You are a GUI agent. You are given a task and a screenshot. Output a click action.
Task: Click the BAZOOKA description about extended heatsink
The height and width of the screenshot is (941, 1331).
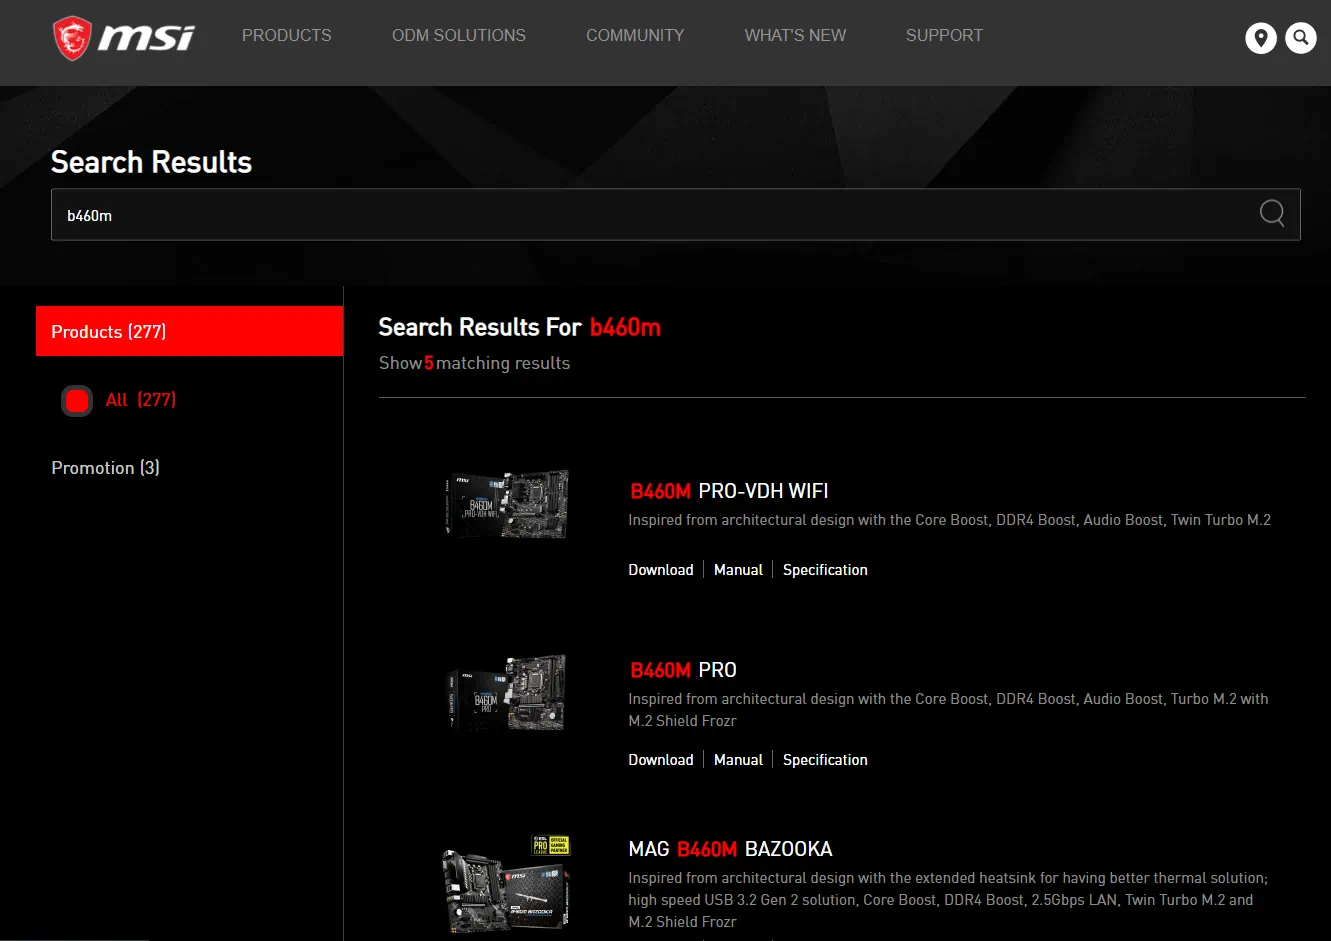pos(948,900)
